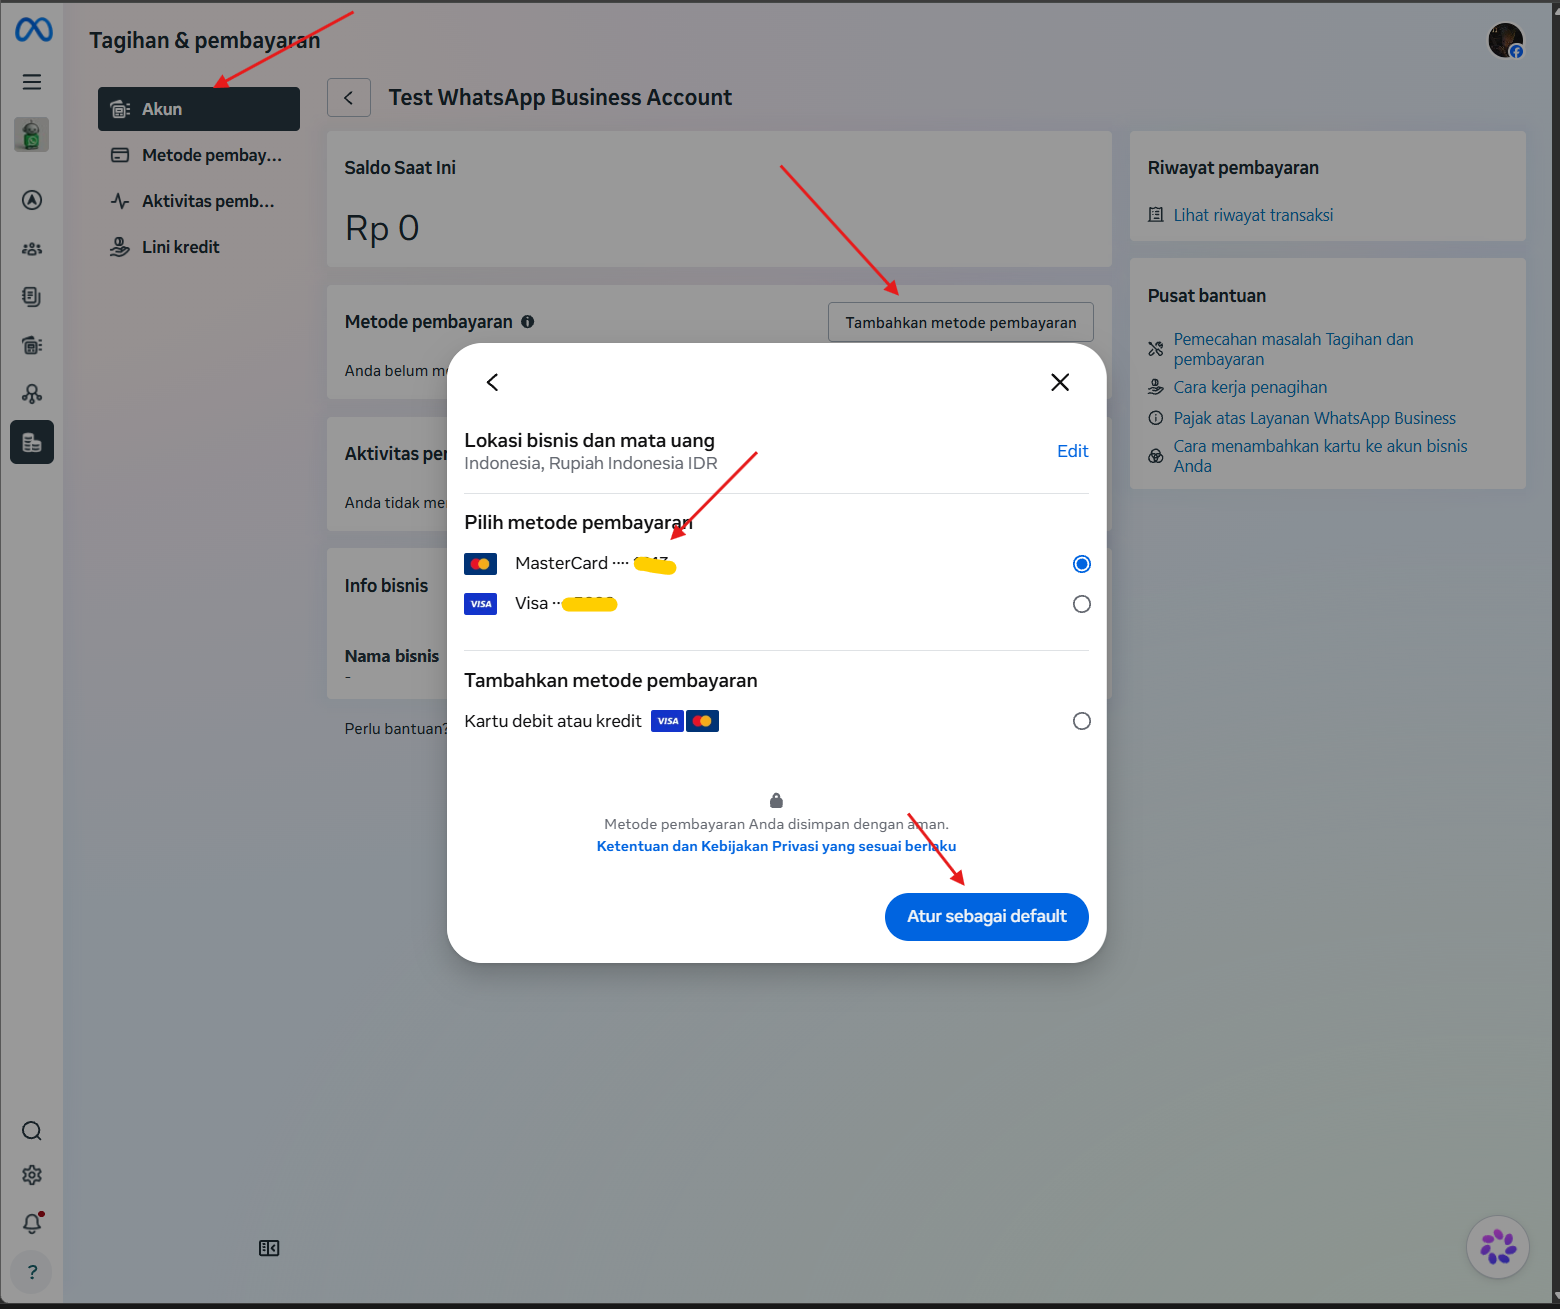The image size is (1560, 1309).
Task: Click the Visa logo in saved methods
Action: pos(481,604)
